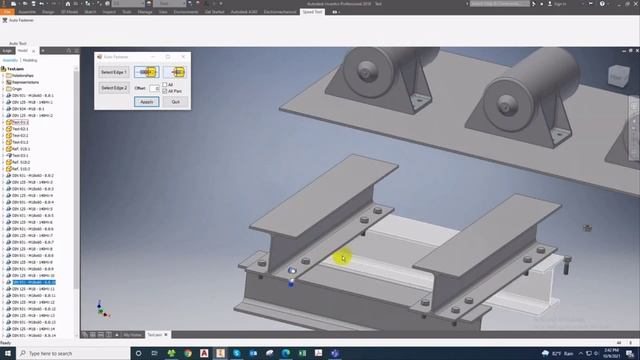The width and height of the screenshot is (640, 360).
Task: Switch to the Assemble ribbon tab
Action: (x=27, y=12)
